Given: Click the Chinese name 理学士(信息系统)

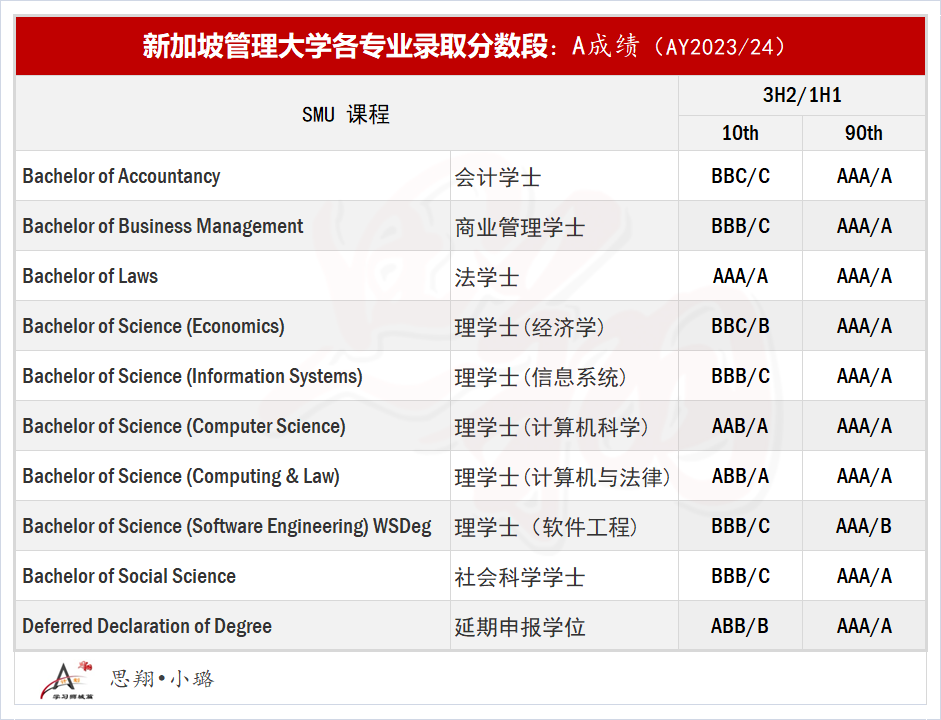Looking at the screenshot, I should click(x=541, y=377).
